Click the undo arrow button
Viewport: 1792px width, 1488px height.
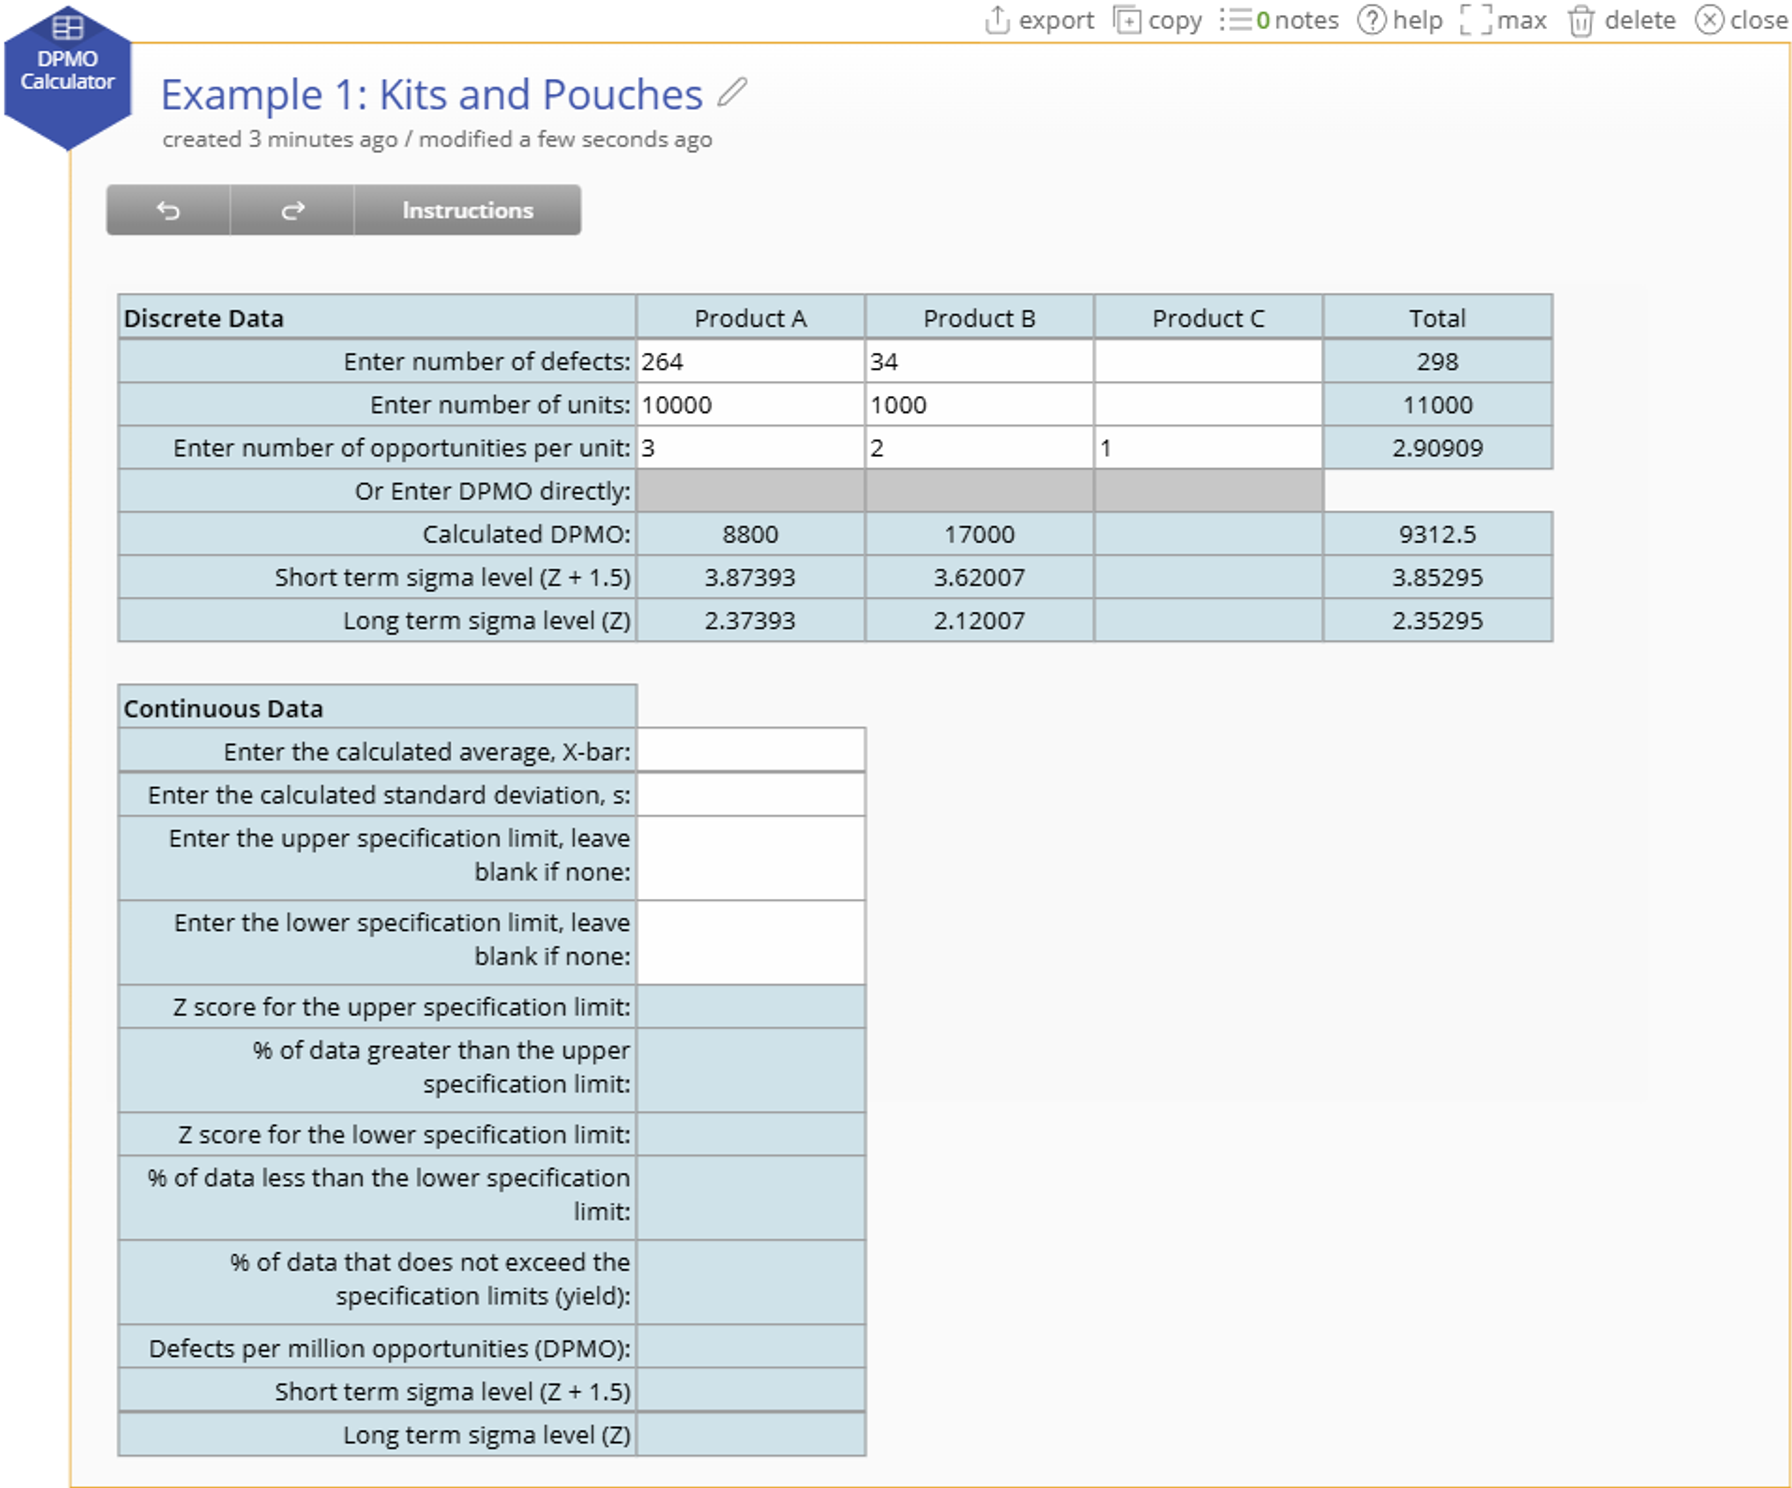click(168, 210)
